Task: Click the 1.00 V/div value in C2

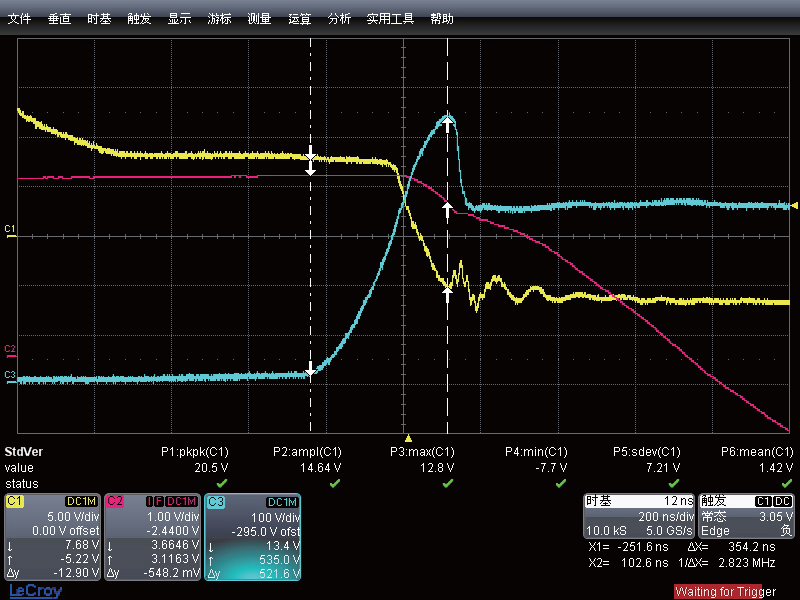Action: point(173,516)
